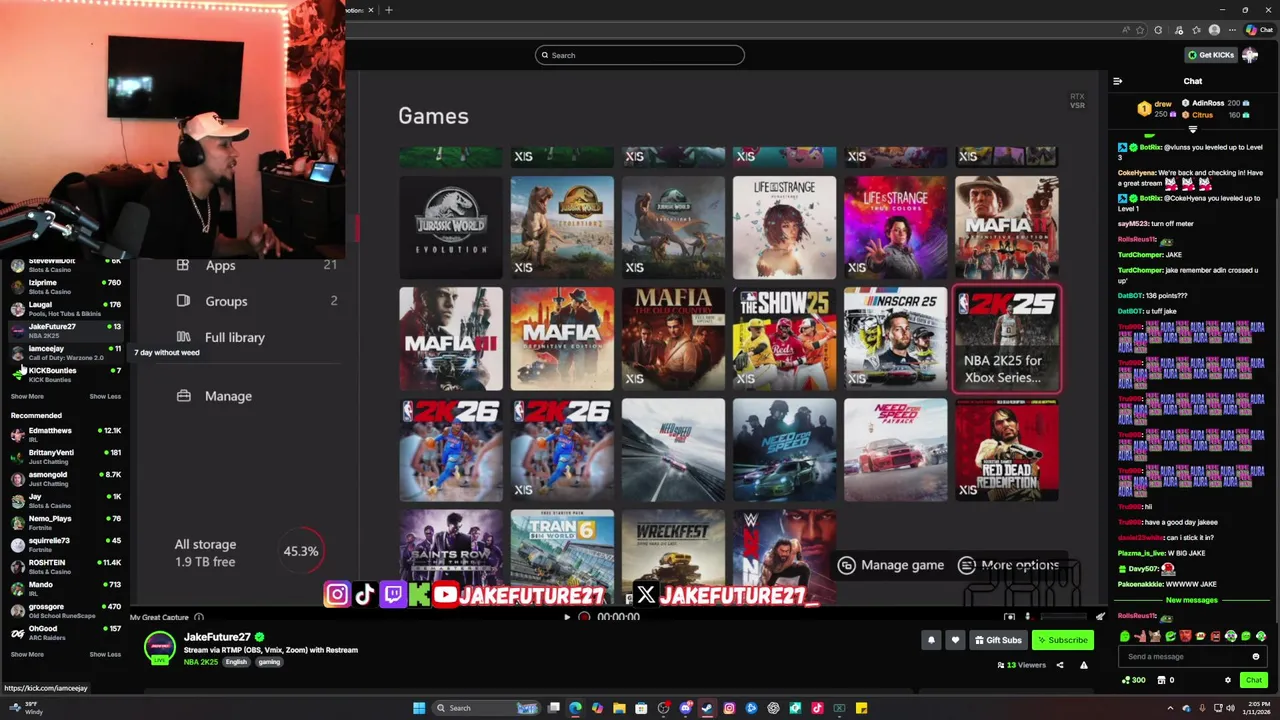Open Steam from the taskbar
Viewport: 1280px width, 720px height.
(707, 708)
